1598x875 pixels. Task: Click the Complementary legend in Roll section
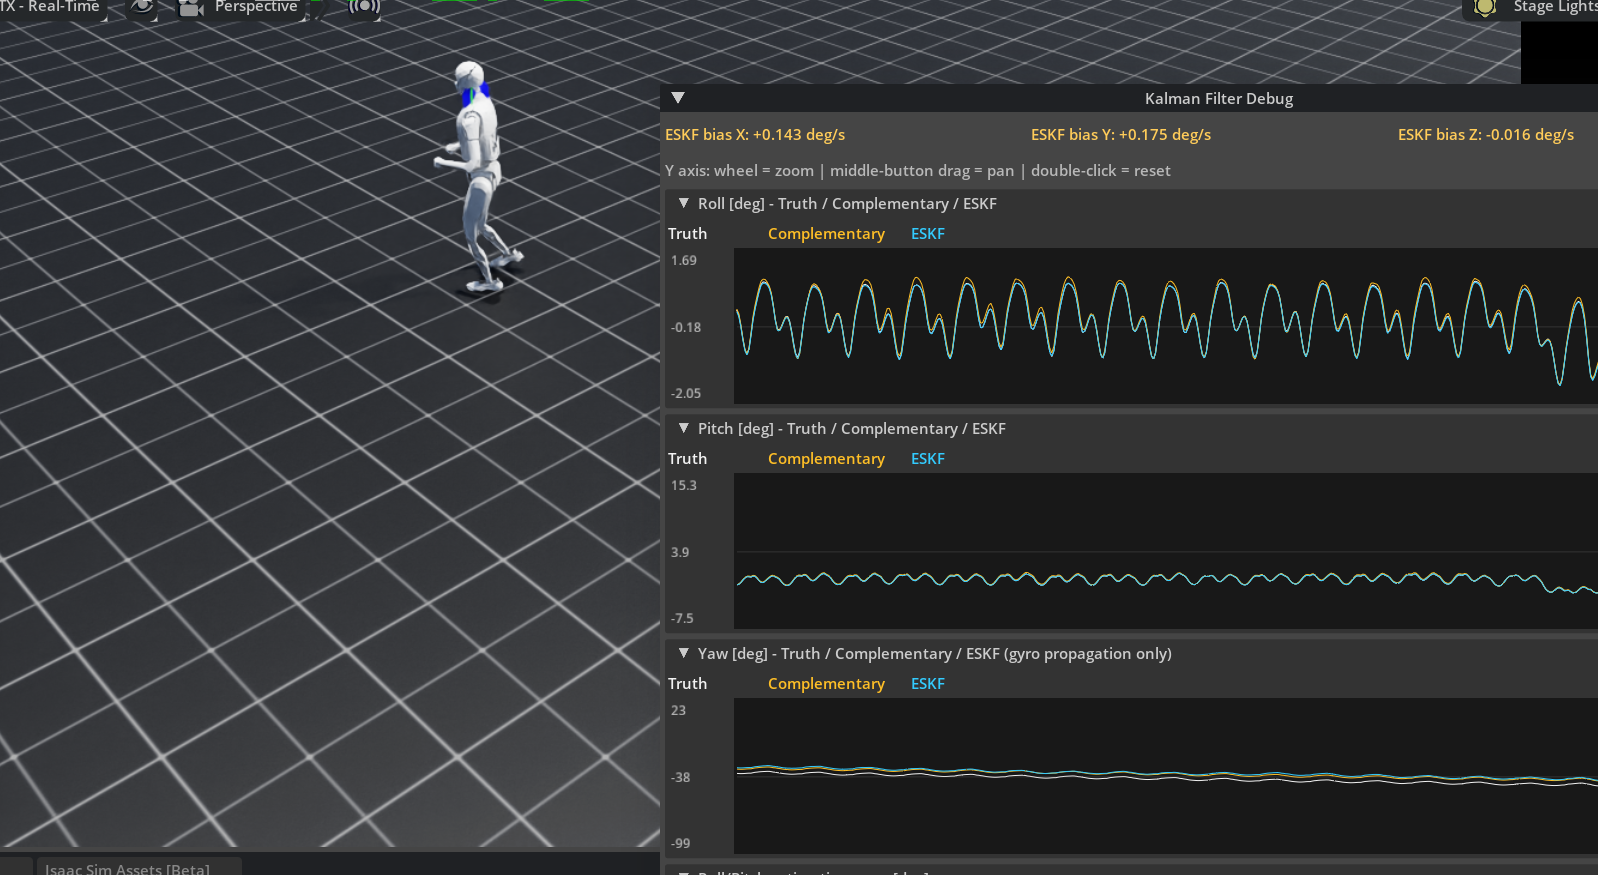point(826,234)
